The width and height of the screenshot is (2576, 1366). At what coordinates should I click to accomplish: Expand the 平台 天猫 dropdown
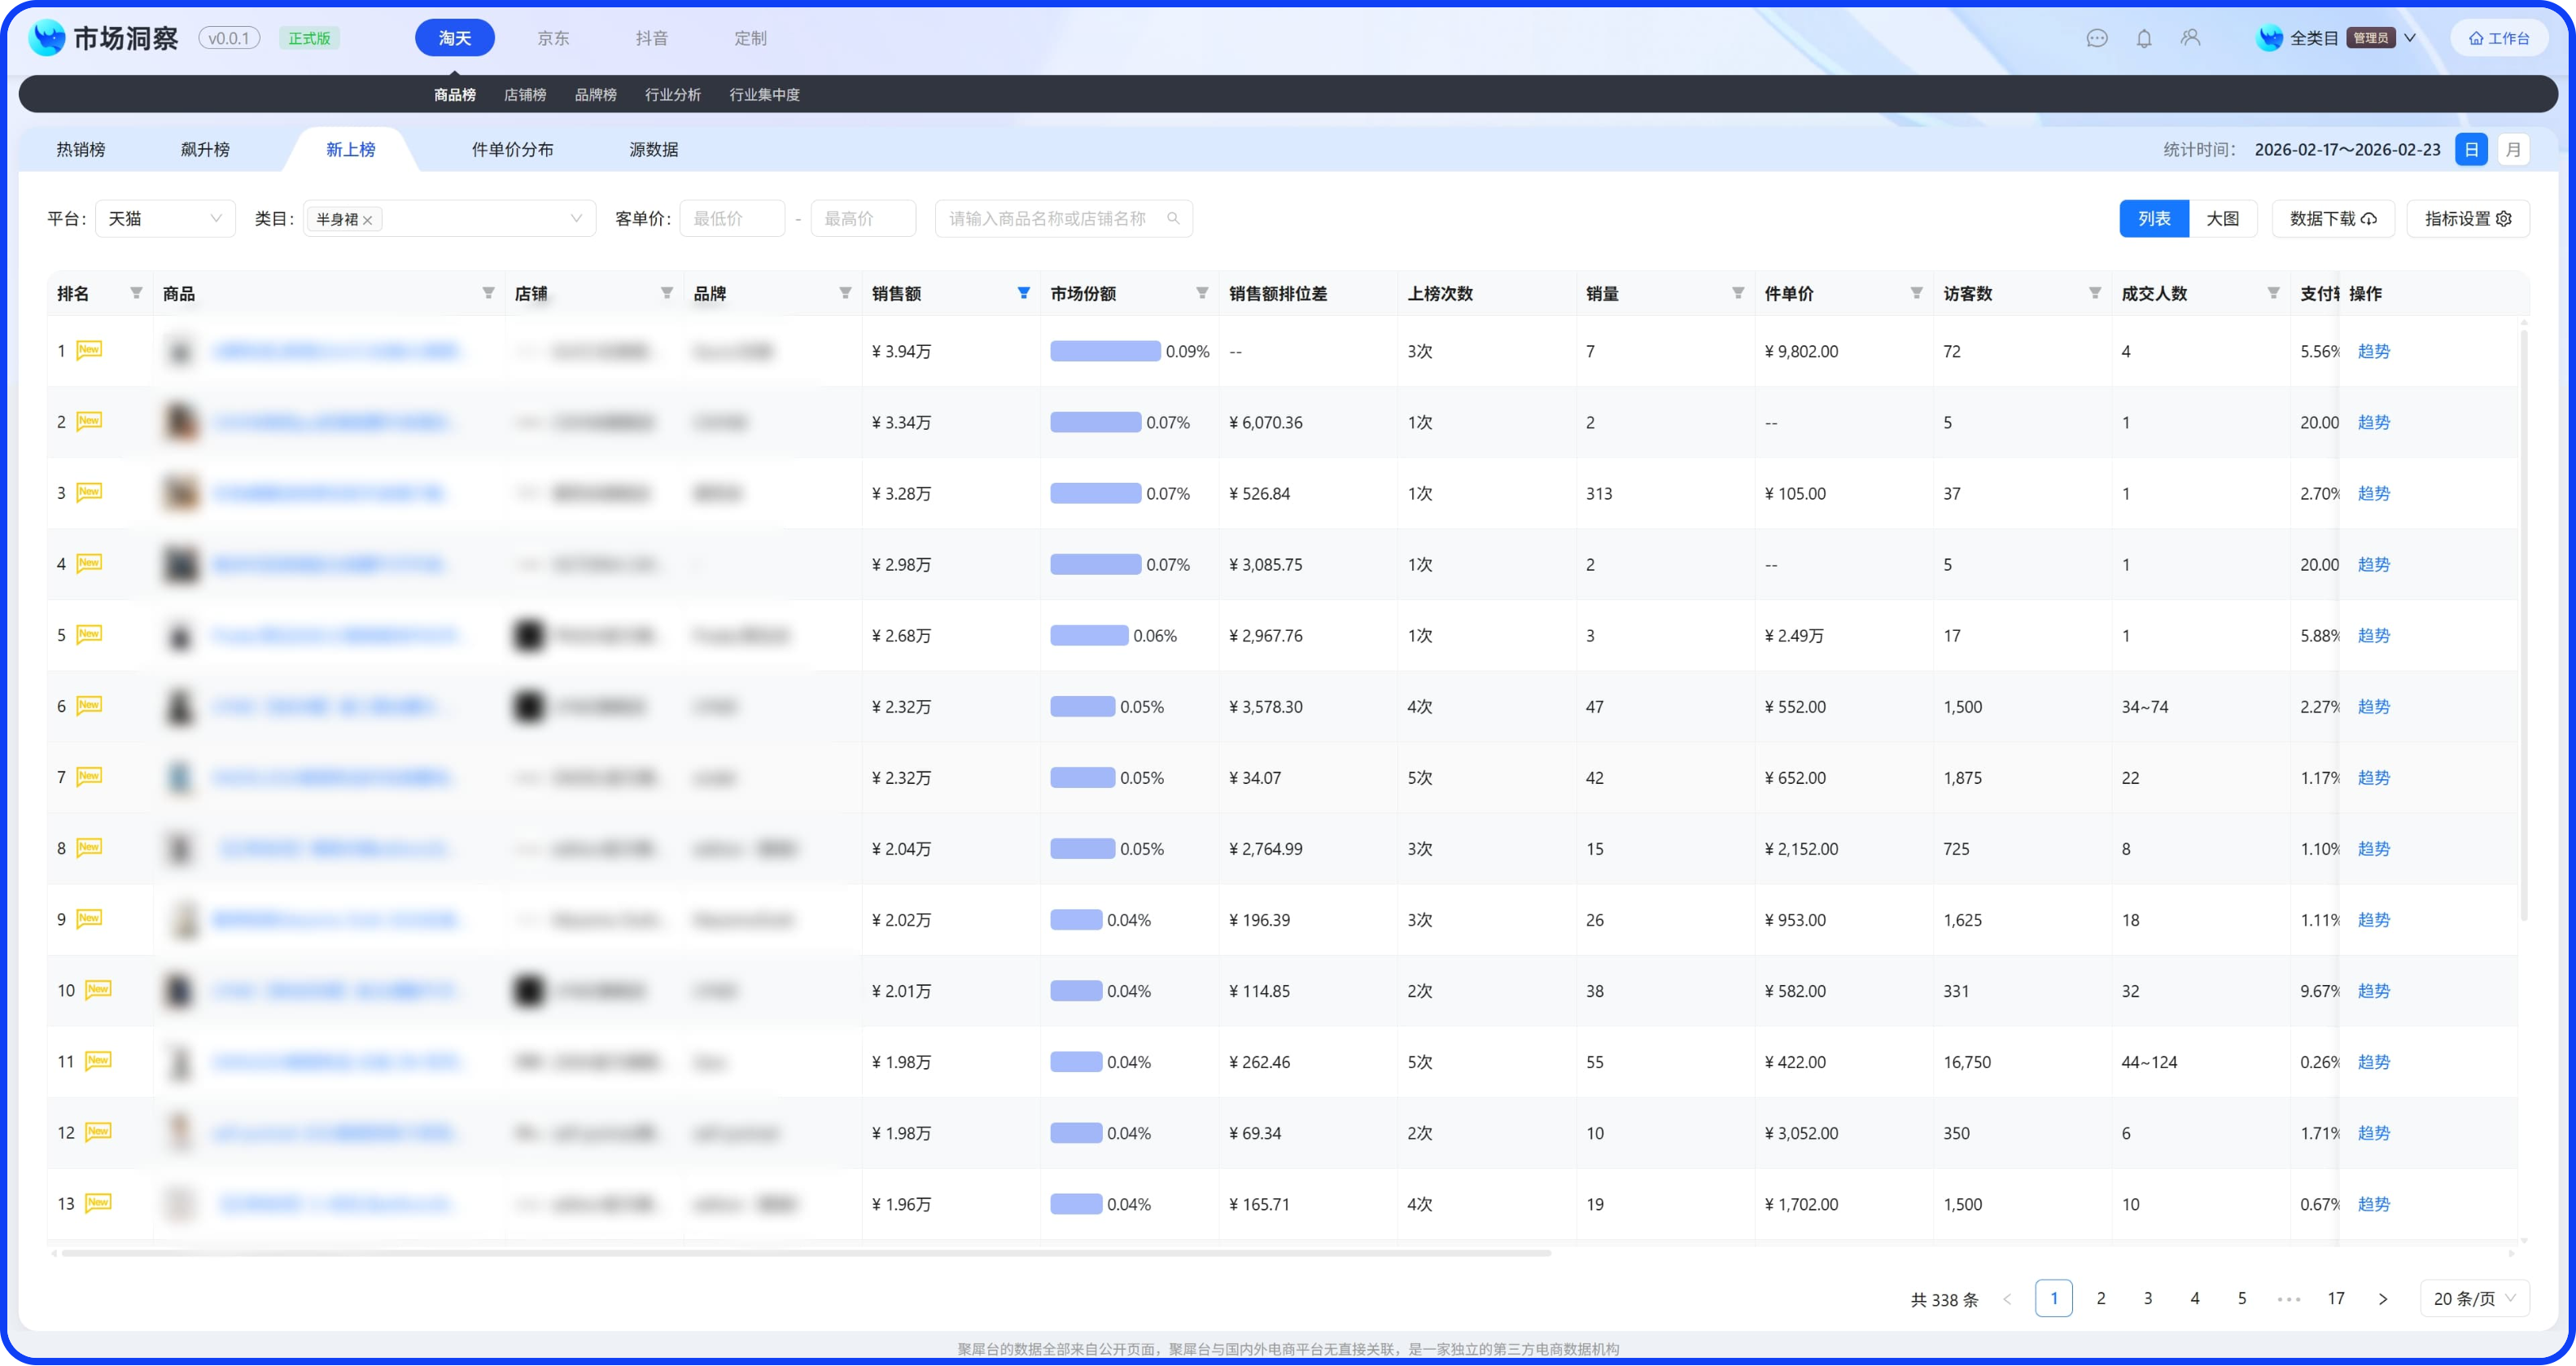click(x=165, y=219)
